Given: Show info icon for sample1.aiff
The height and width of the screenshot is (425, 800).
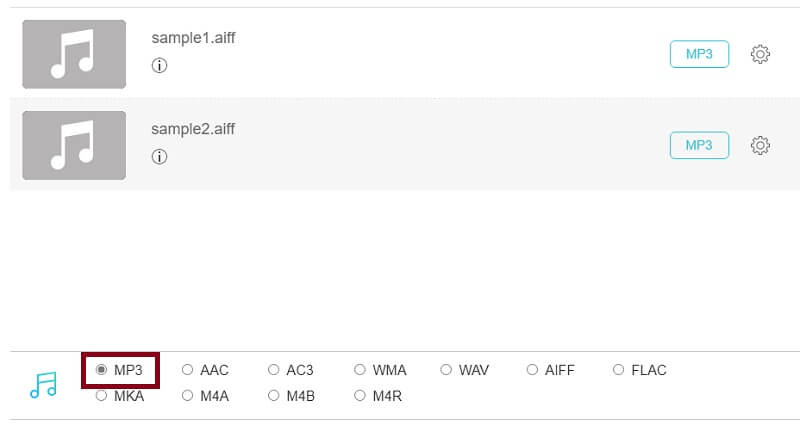Looking at the screenshot, I should coord(159,66).
